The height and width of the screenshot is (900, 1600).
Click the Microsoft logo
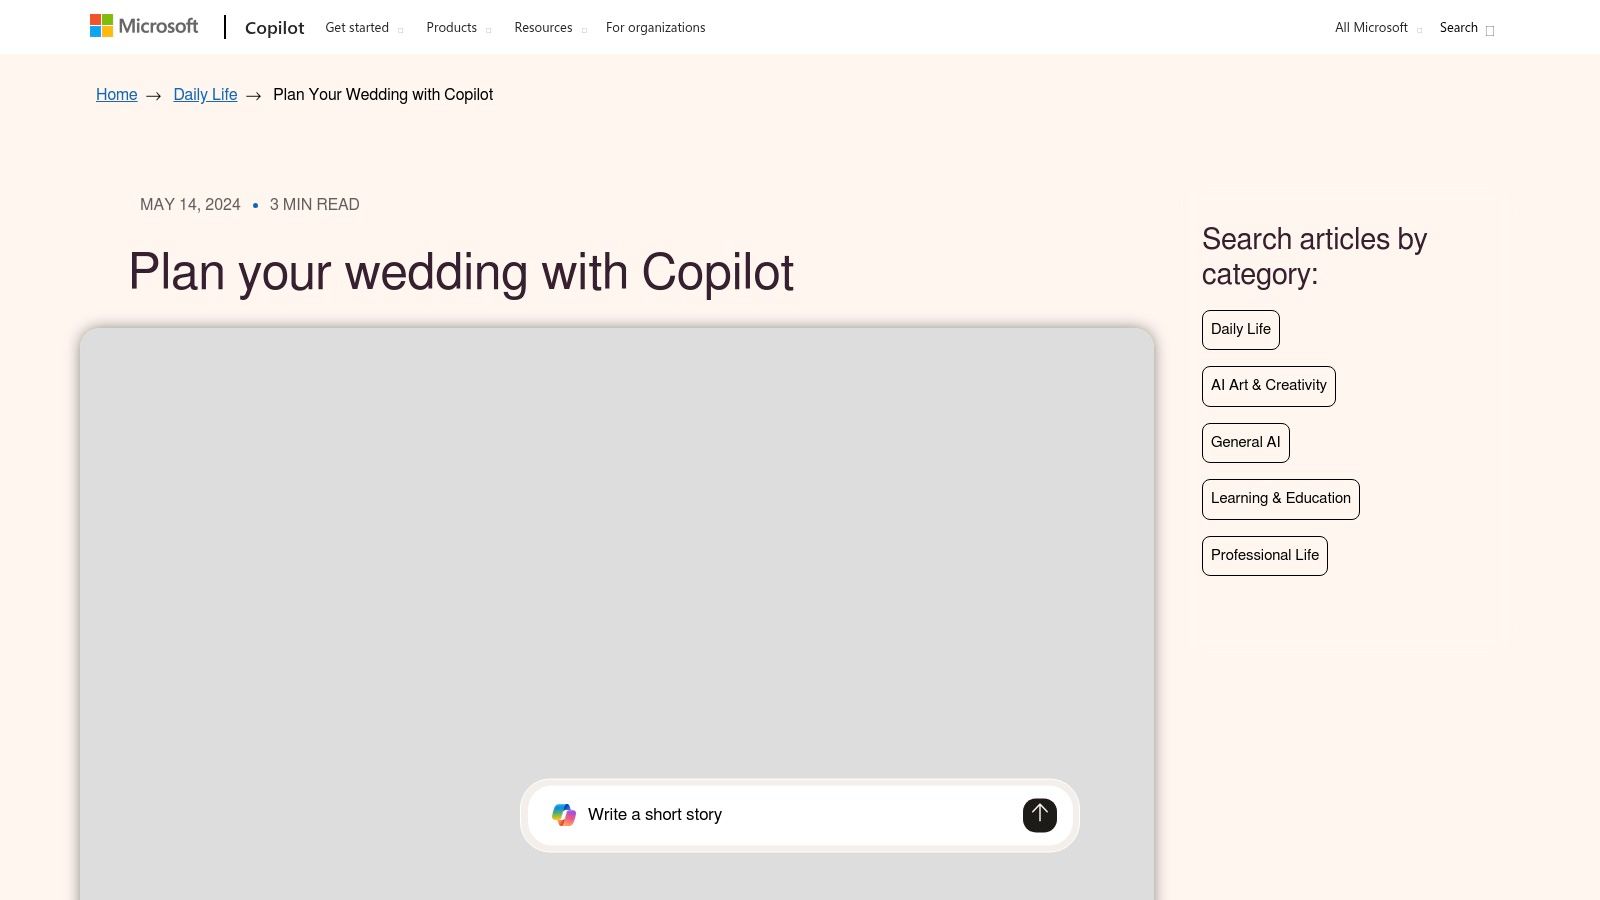coord(144,26)
